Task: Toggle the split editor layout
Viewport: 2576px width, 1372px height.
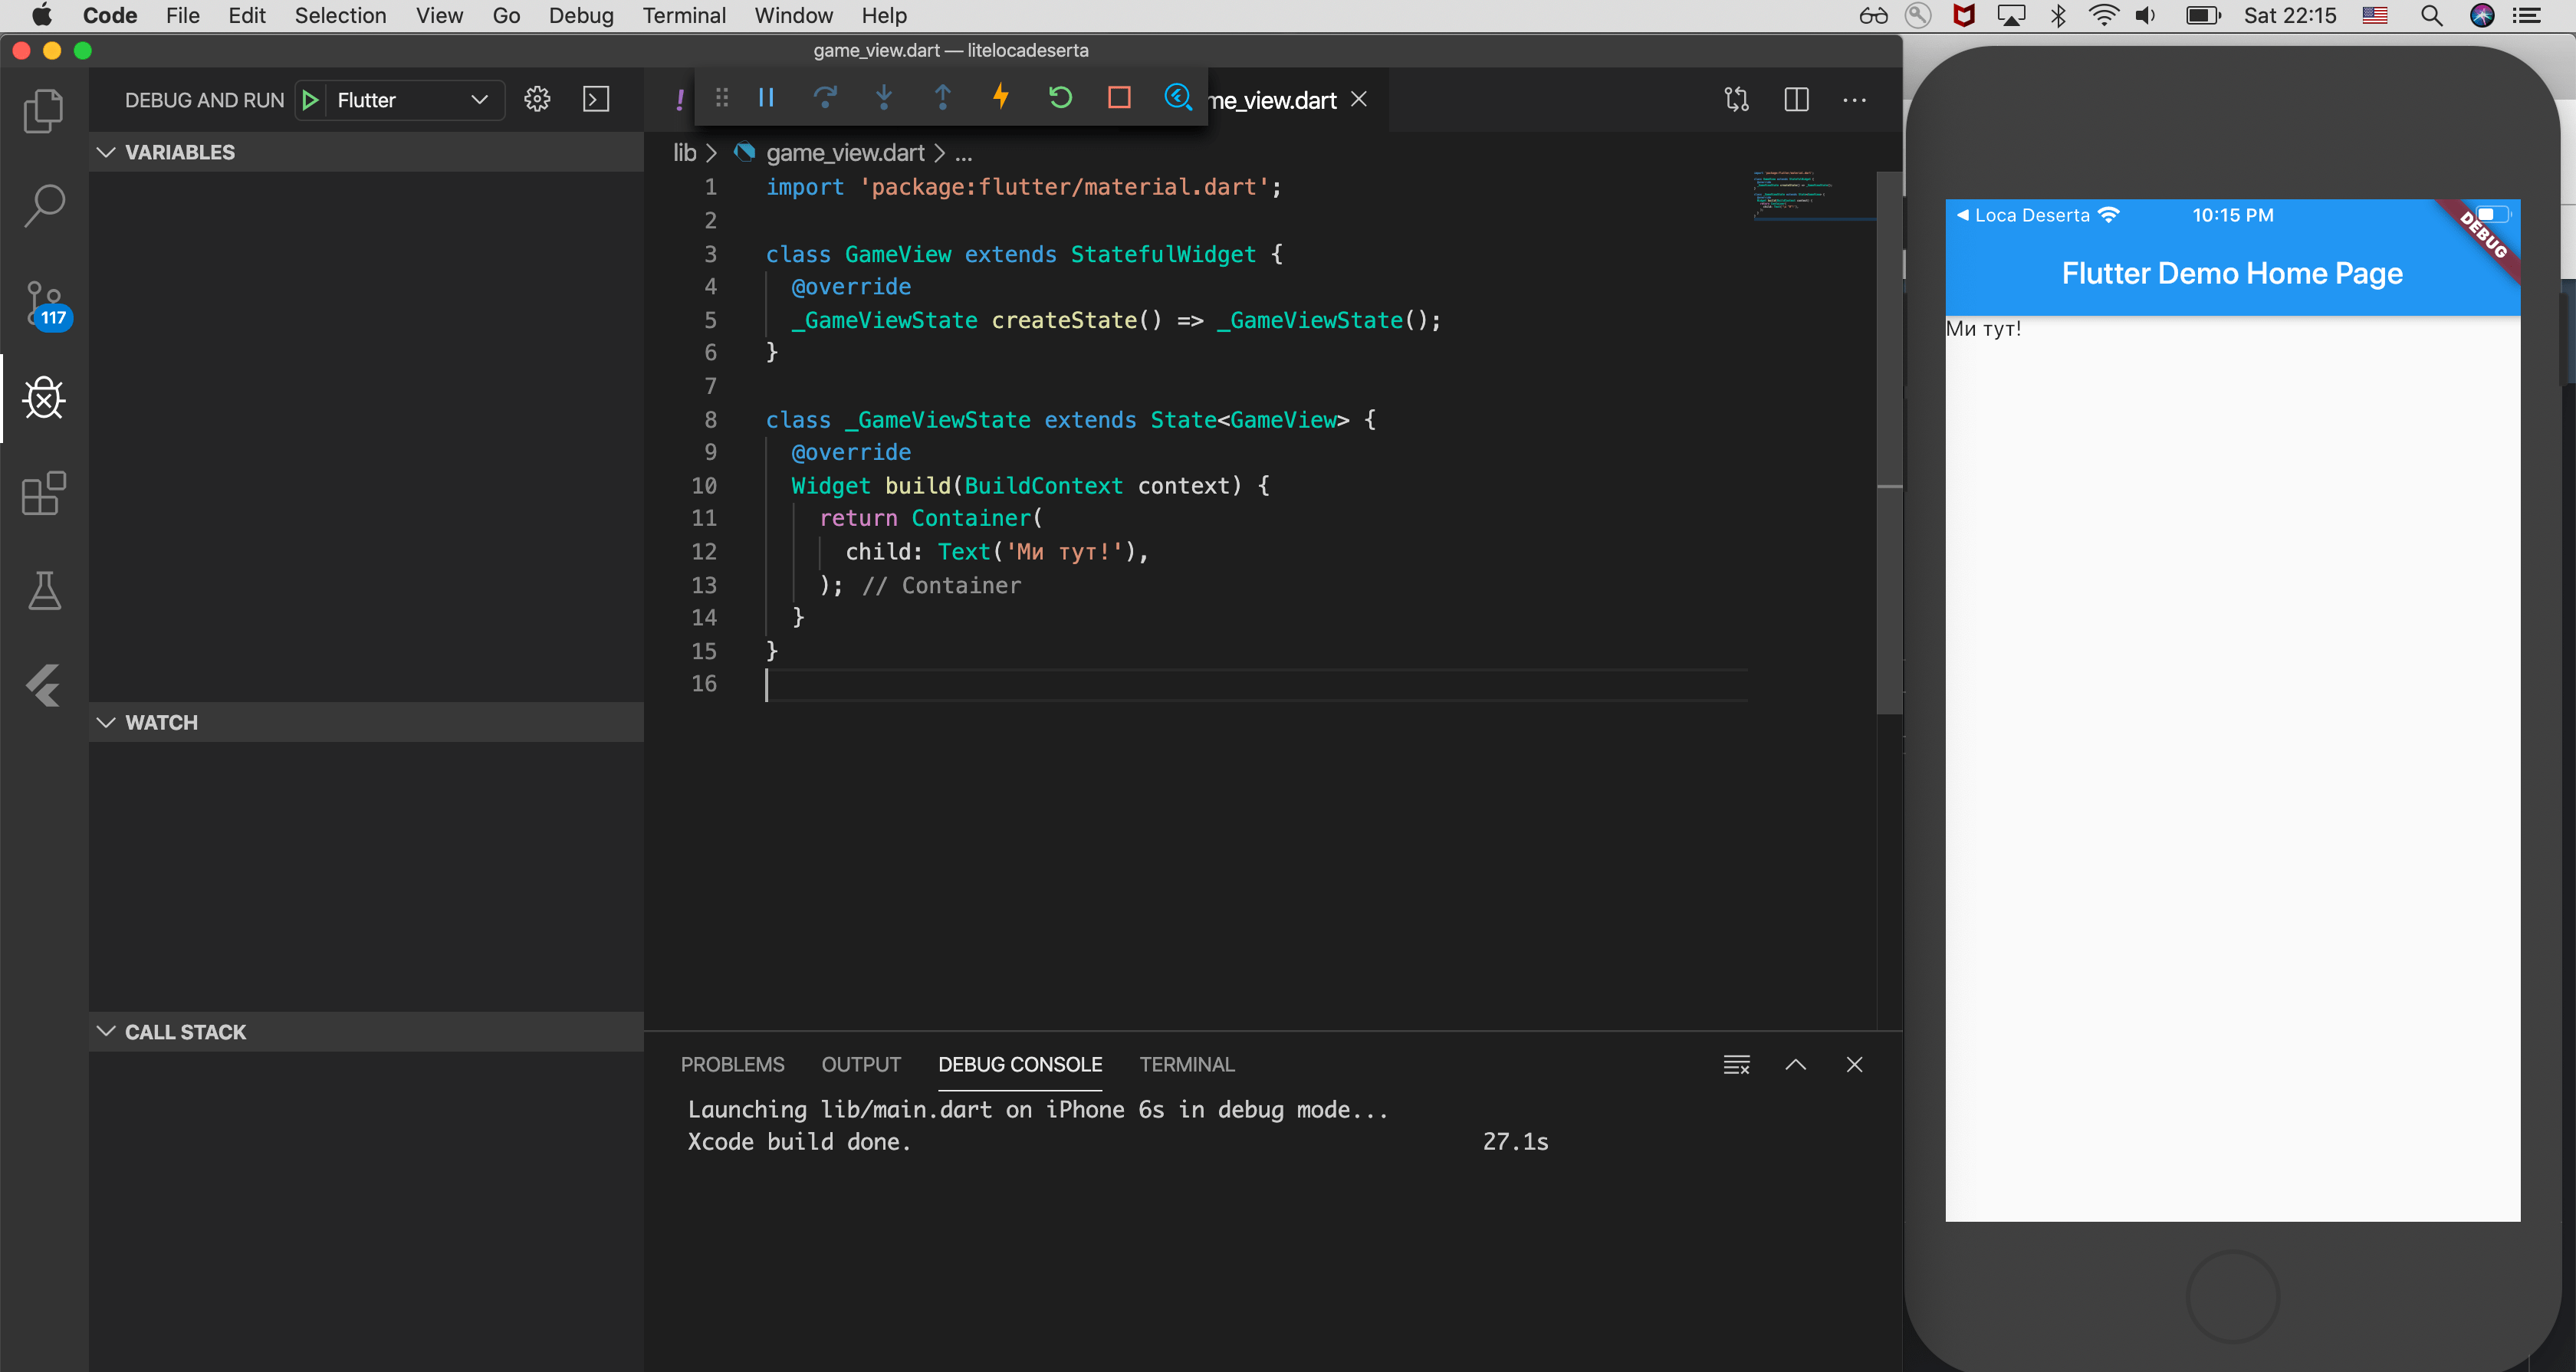Action: click(x=1796, y=100)
